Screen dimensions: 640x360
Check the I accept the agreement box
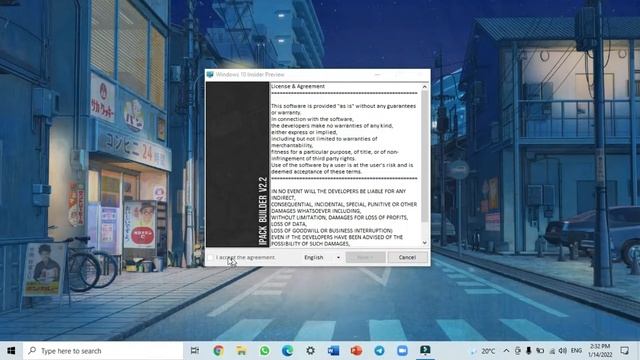(210, 258)
